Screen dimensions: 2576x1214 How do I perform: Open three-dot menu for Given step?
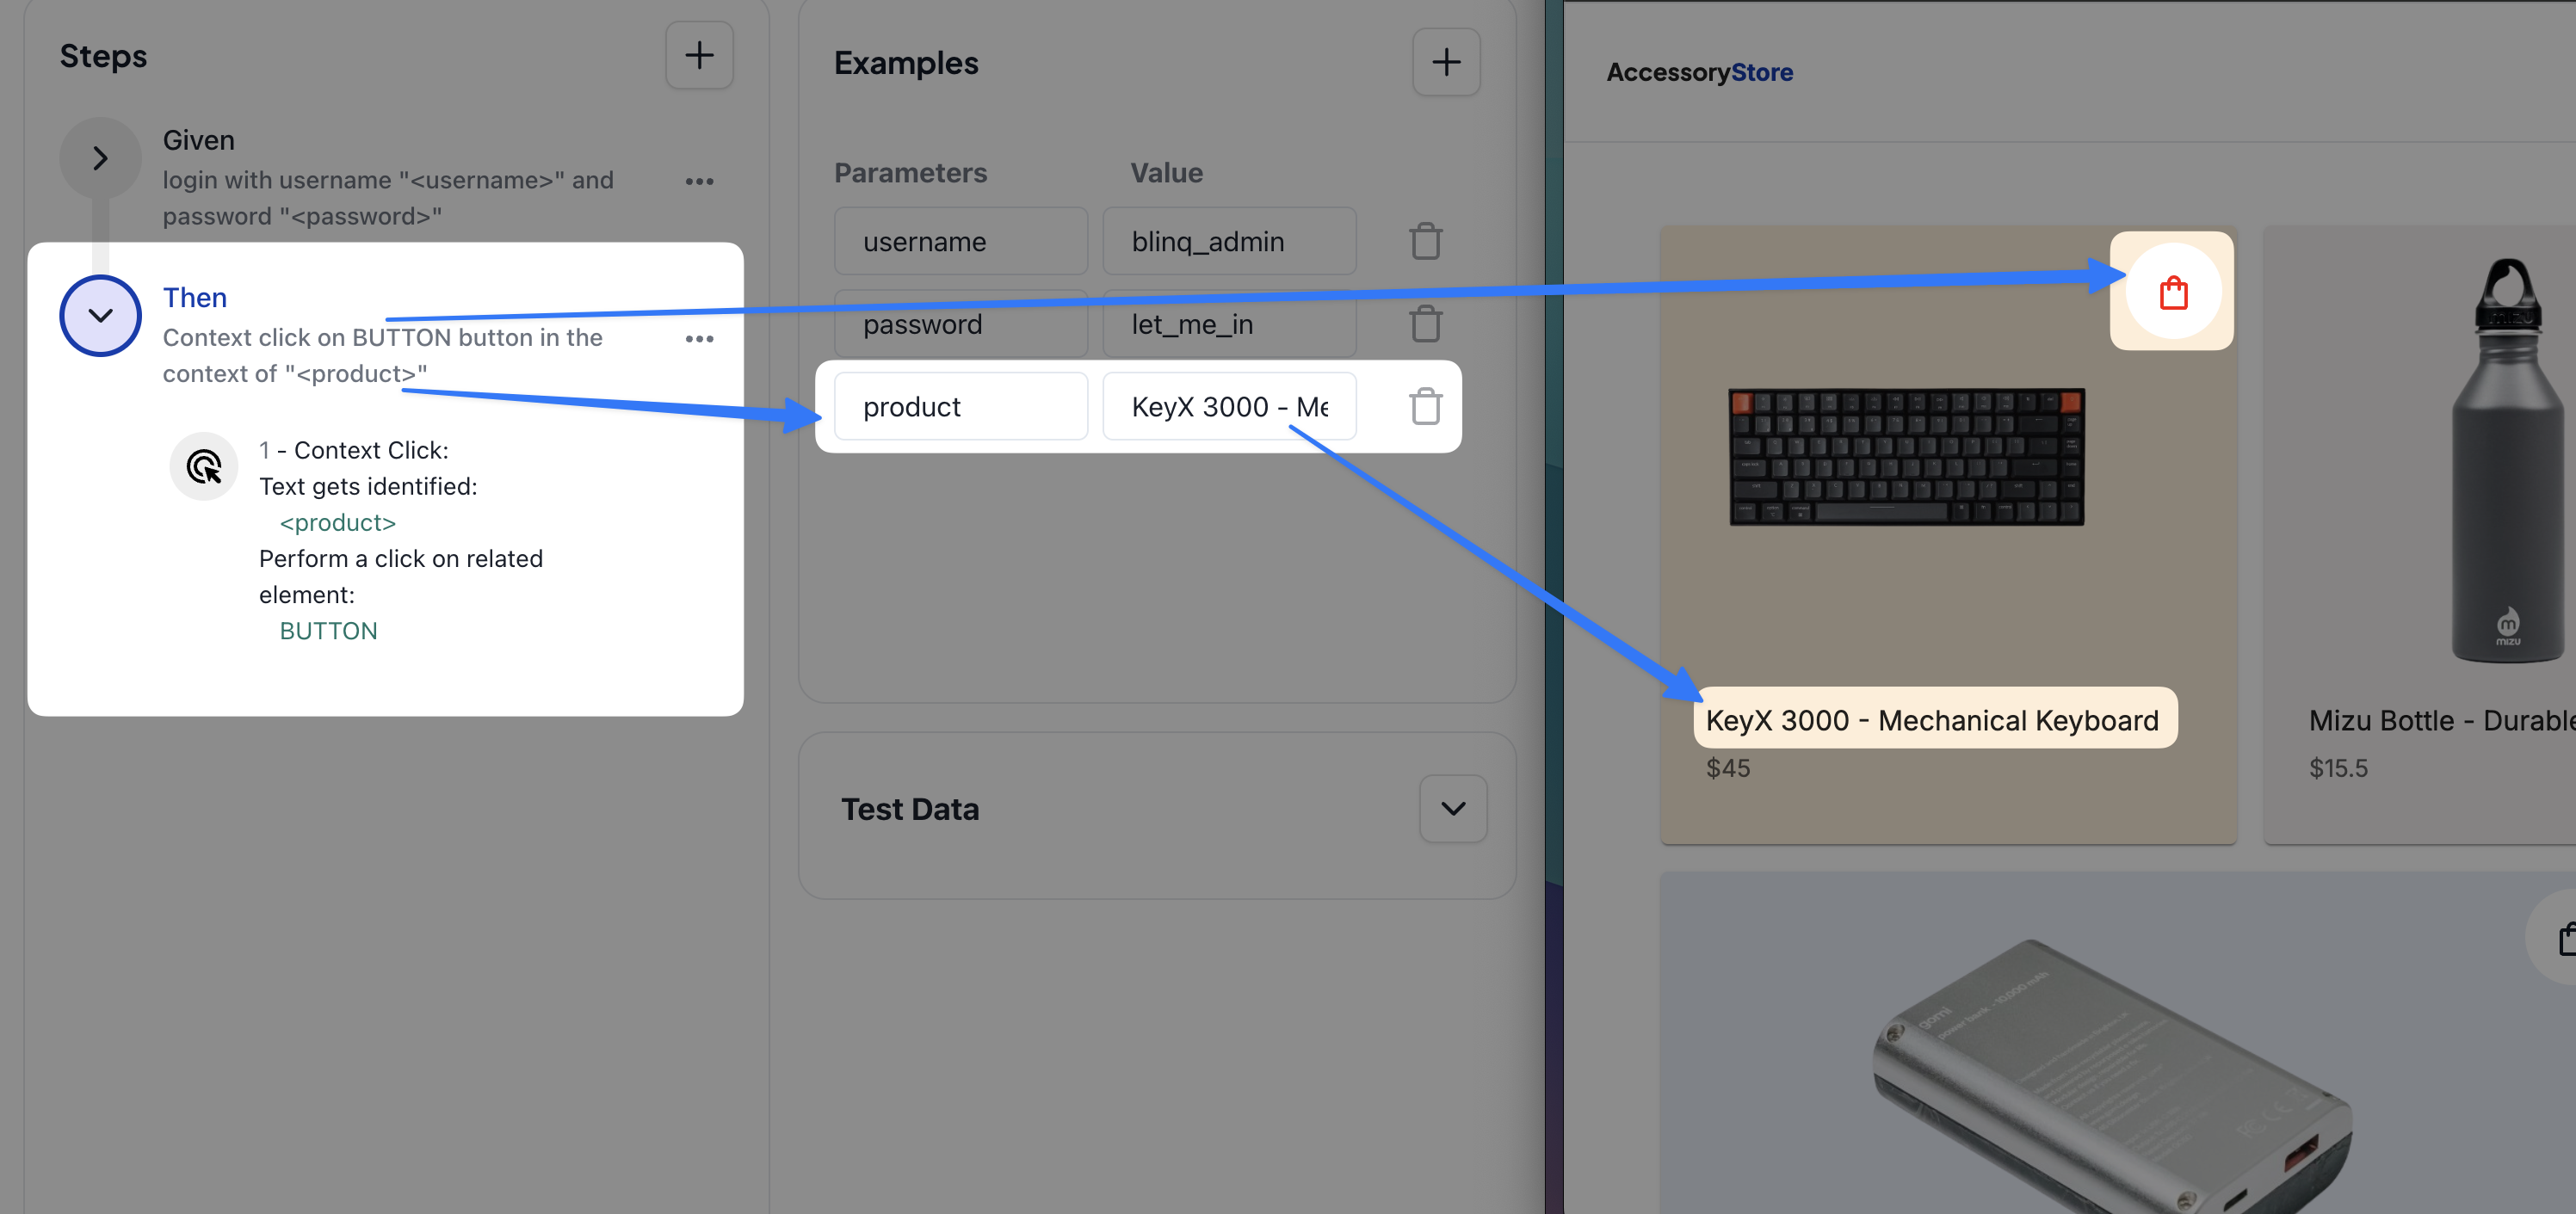(x=699, y=181)
